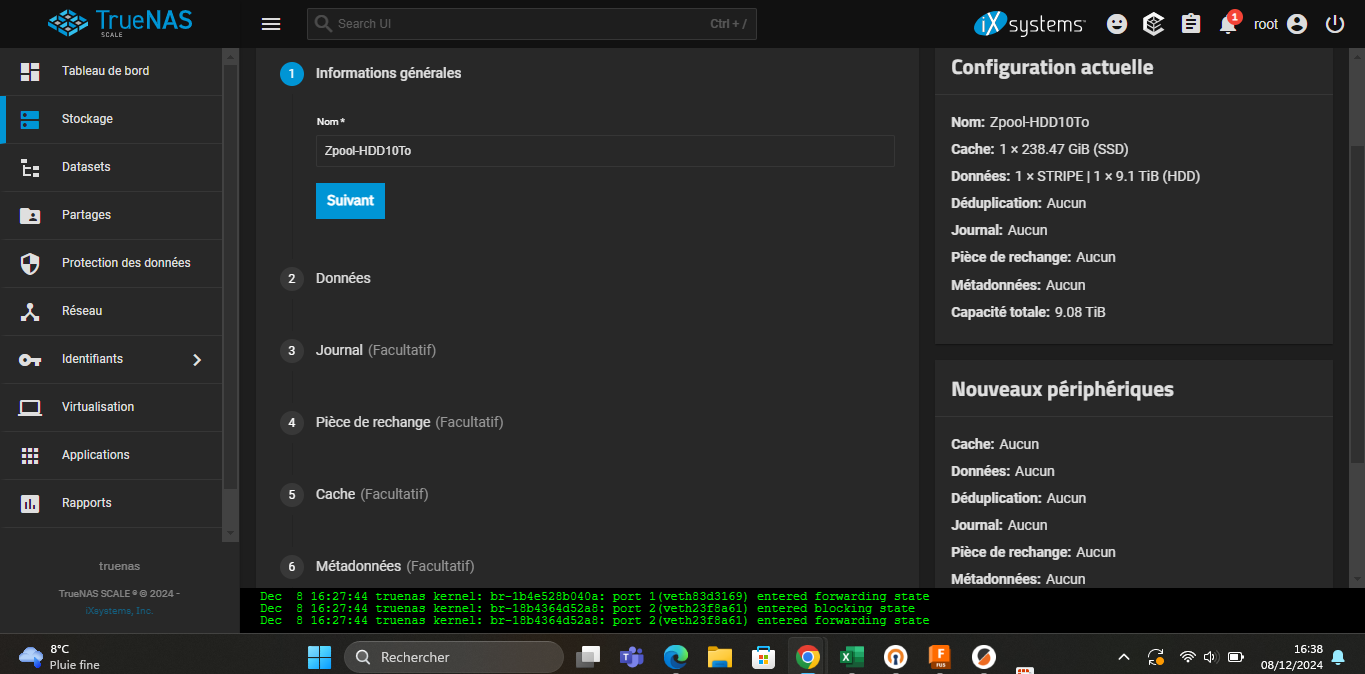Open Partages in the sidebar
The width and height of the screenshot is (1365, 674).
tap(111, 215)
